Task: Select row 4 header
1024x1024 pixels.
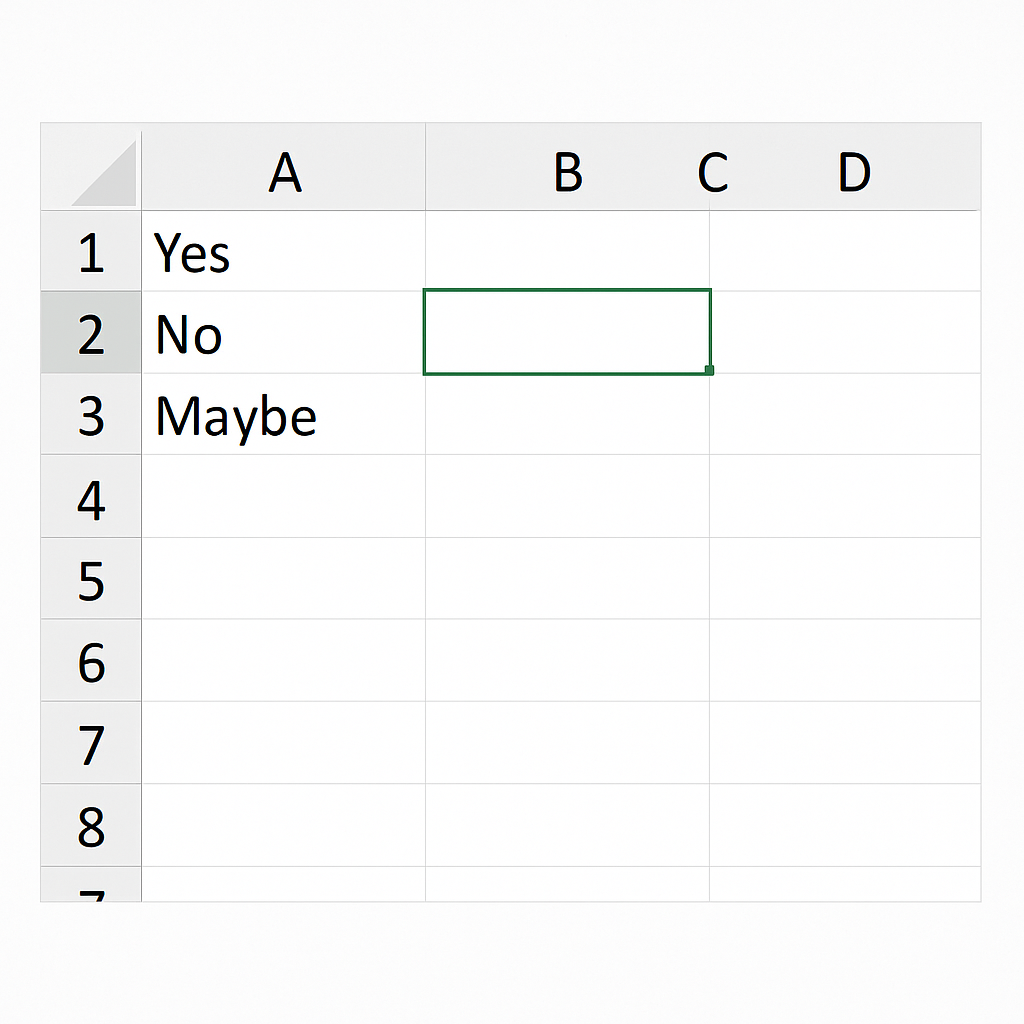Action: [x=91, y=496]
